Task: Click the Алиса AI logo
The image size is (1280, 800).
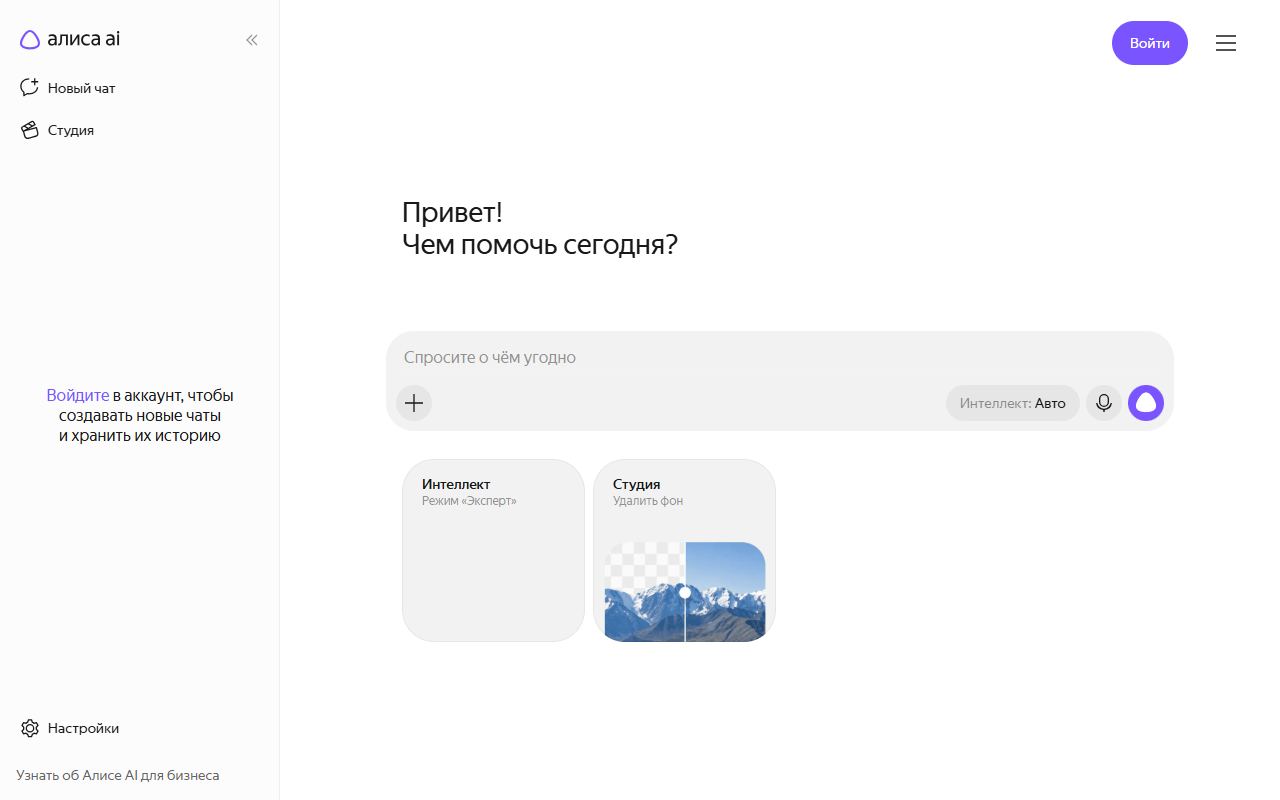Action: click(x=70, y=39)
